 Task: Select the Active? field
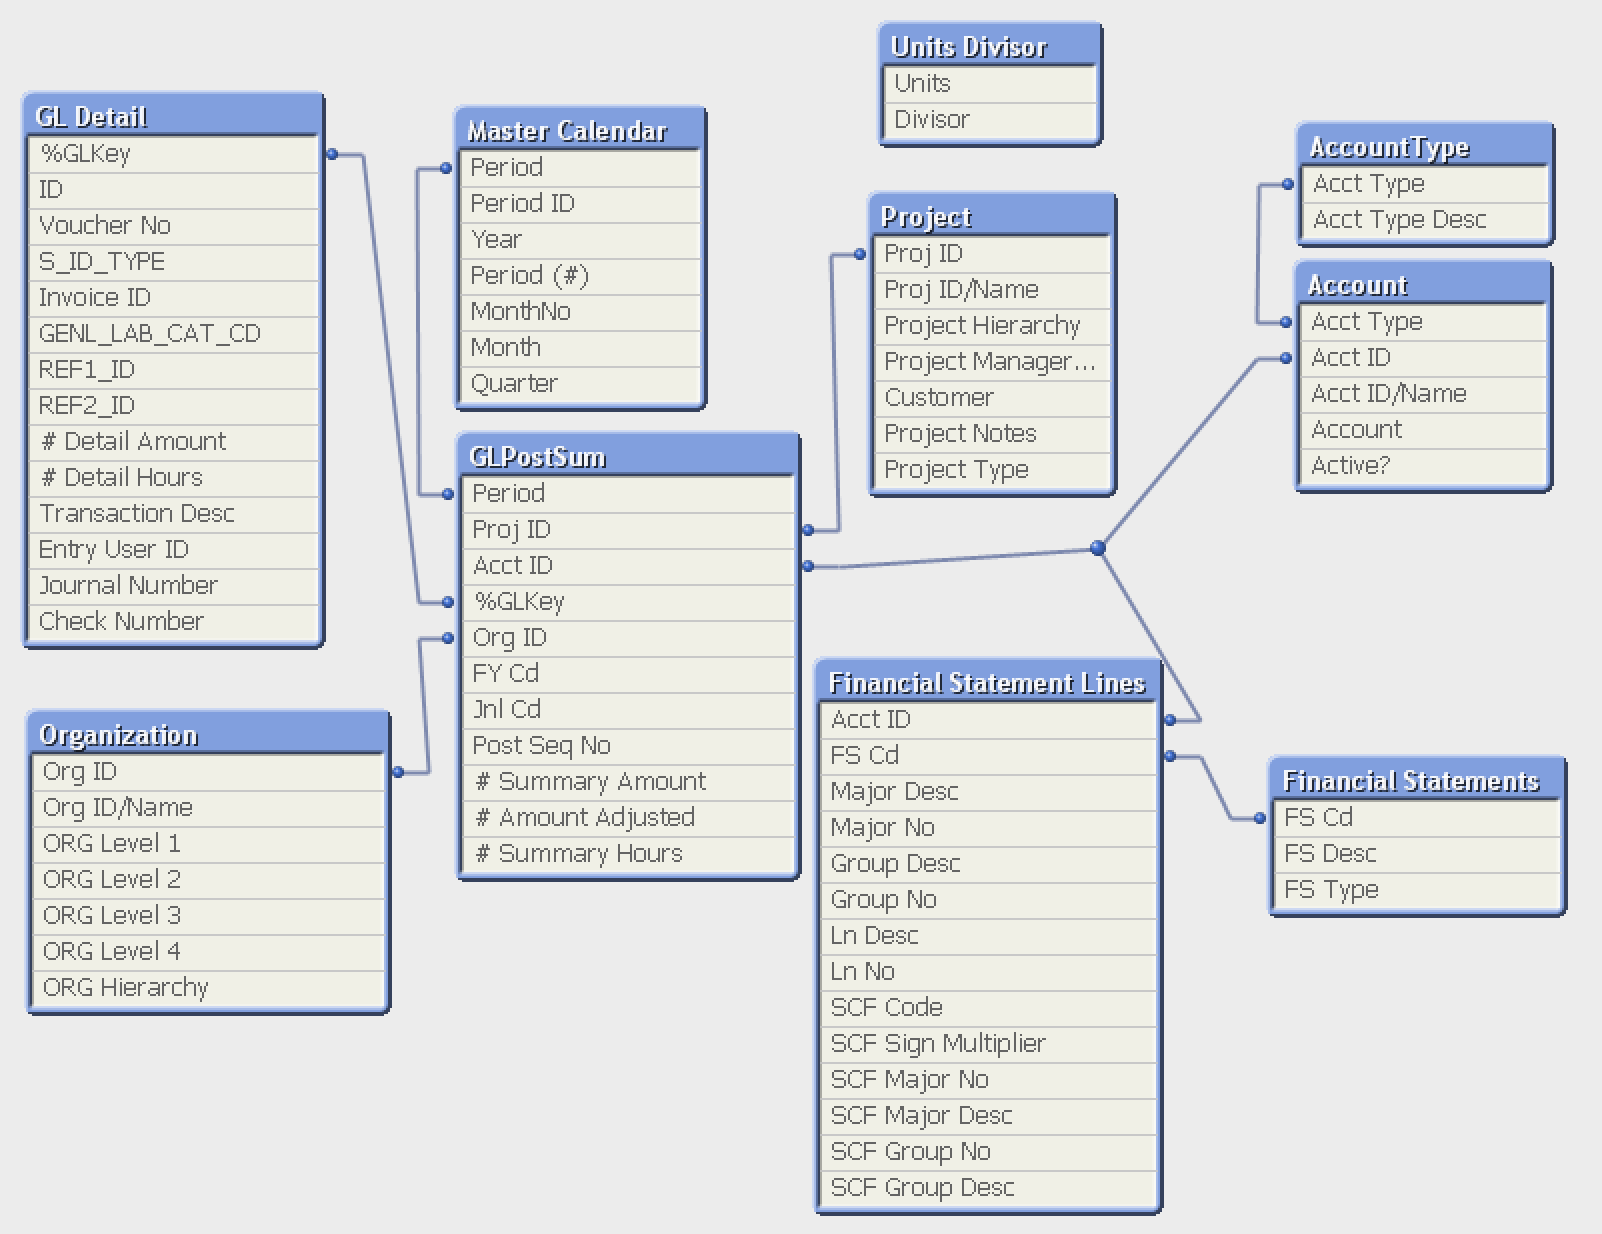[1424, 466]
